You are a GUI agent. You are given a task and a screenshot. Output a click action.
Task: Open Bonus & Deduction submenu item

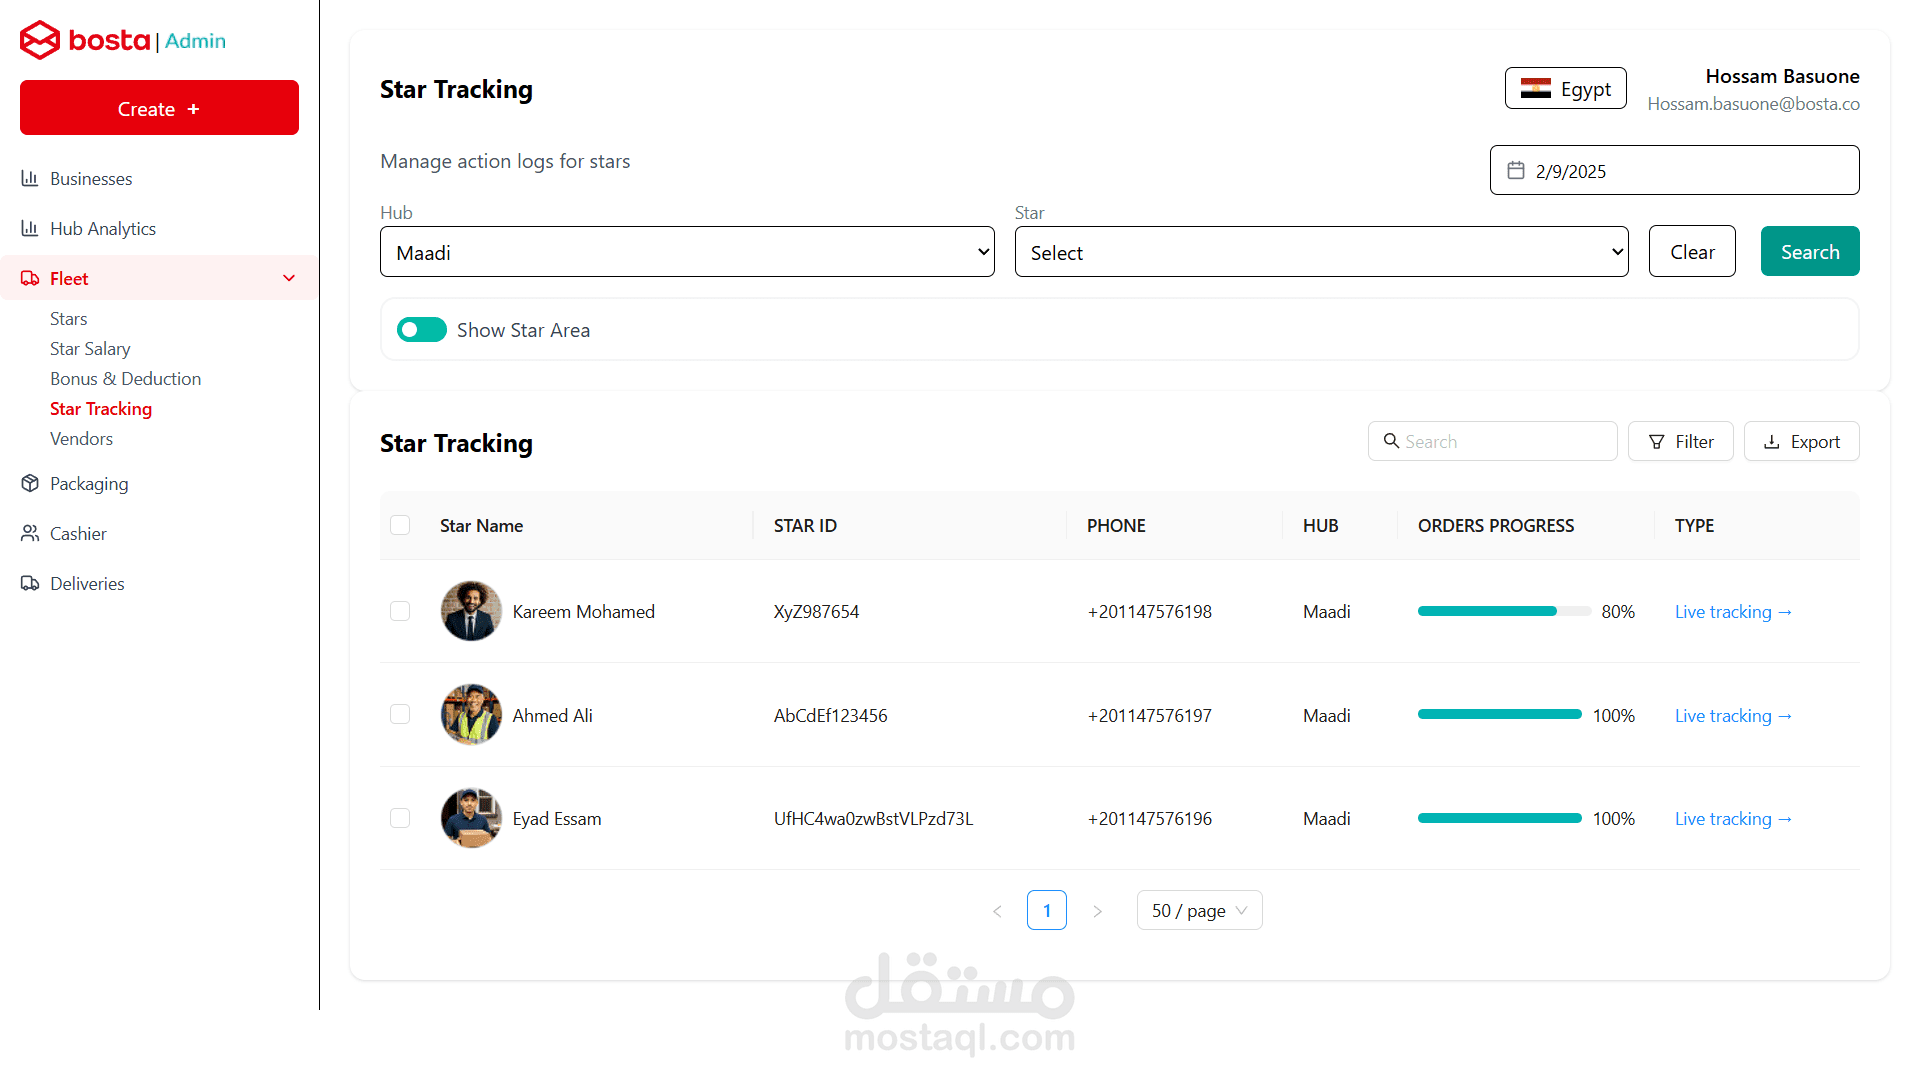point(125,378)
